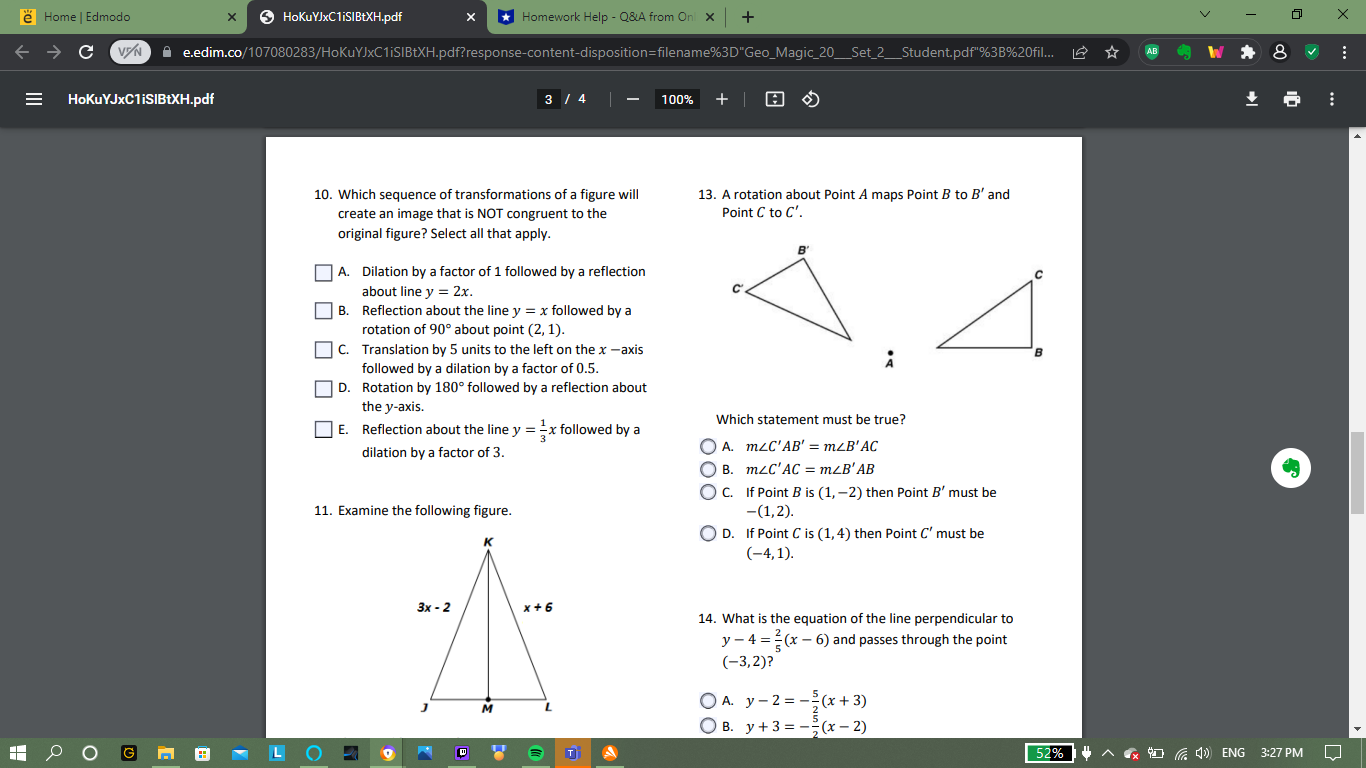The image size is (1366, 768).
Task: Open the print dialog via printer icon
Action: (1292, 99)
